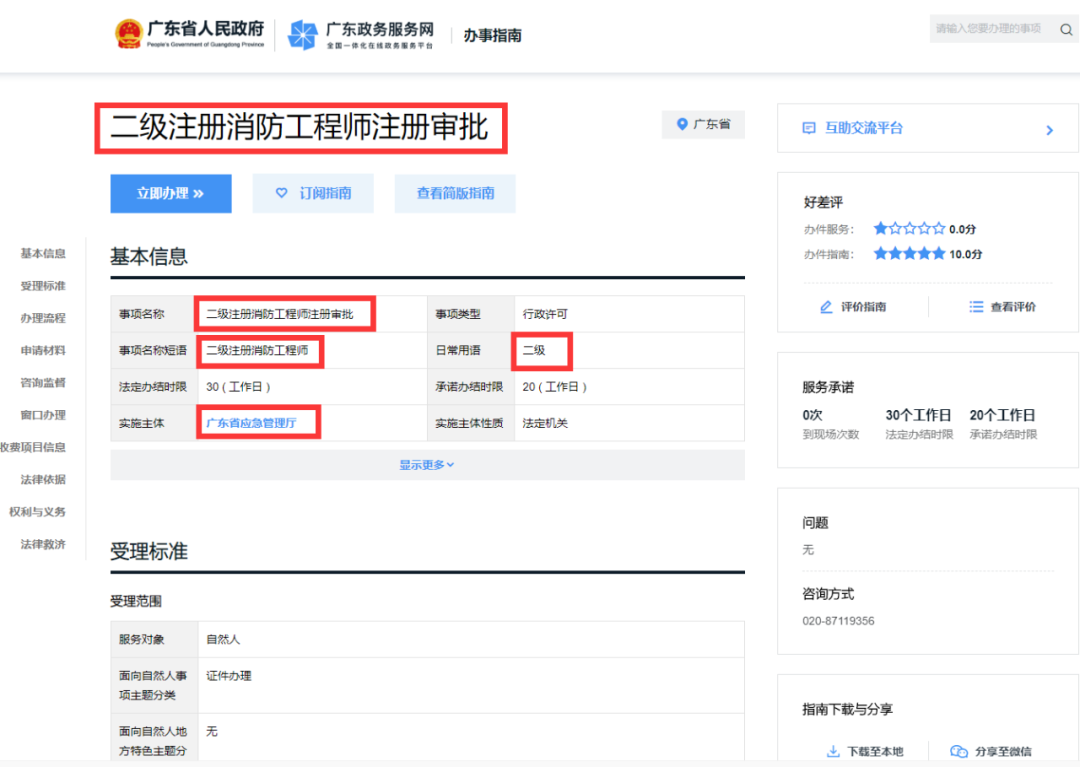Click the 订阅指南 button

tap(313, 194)
